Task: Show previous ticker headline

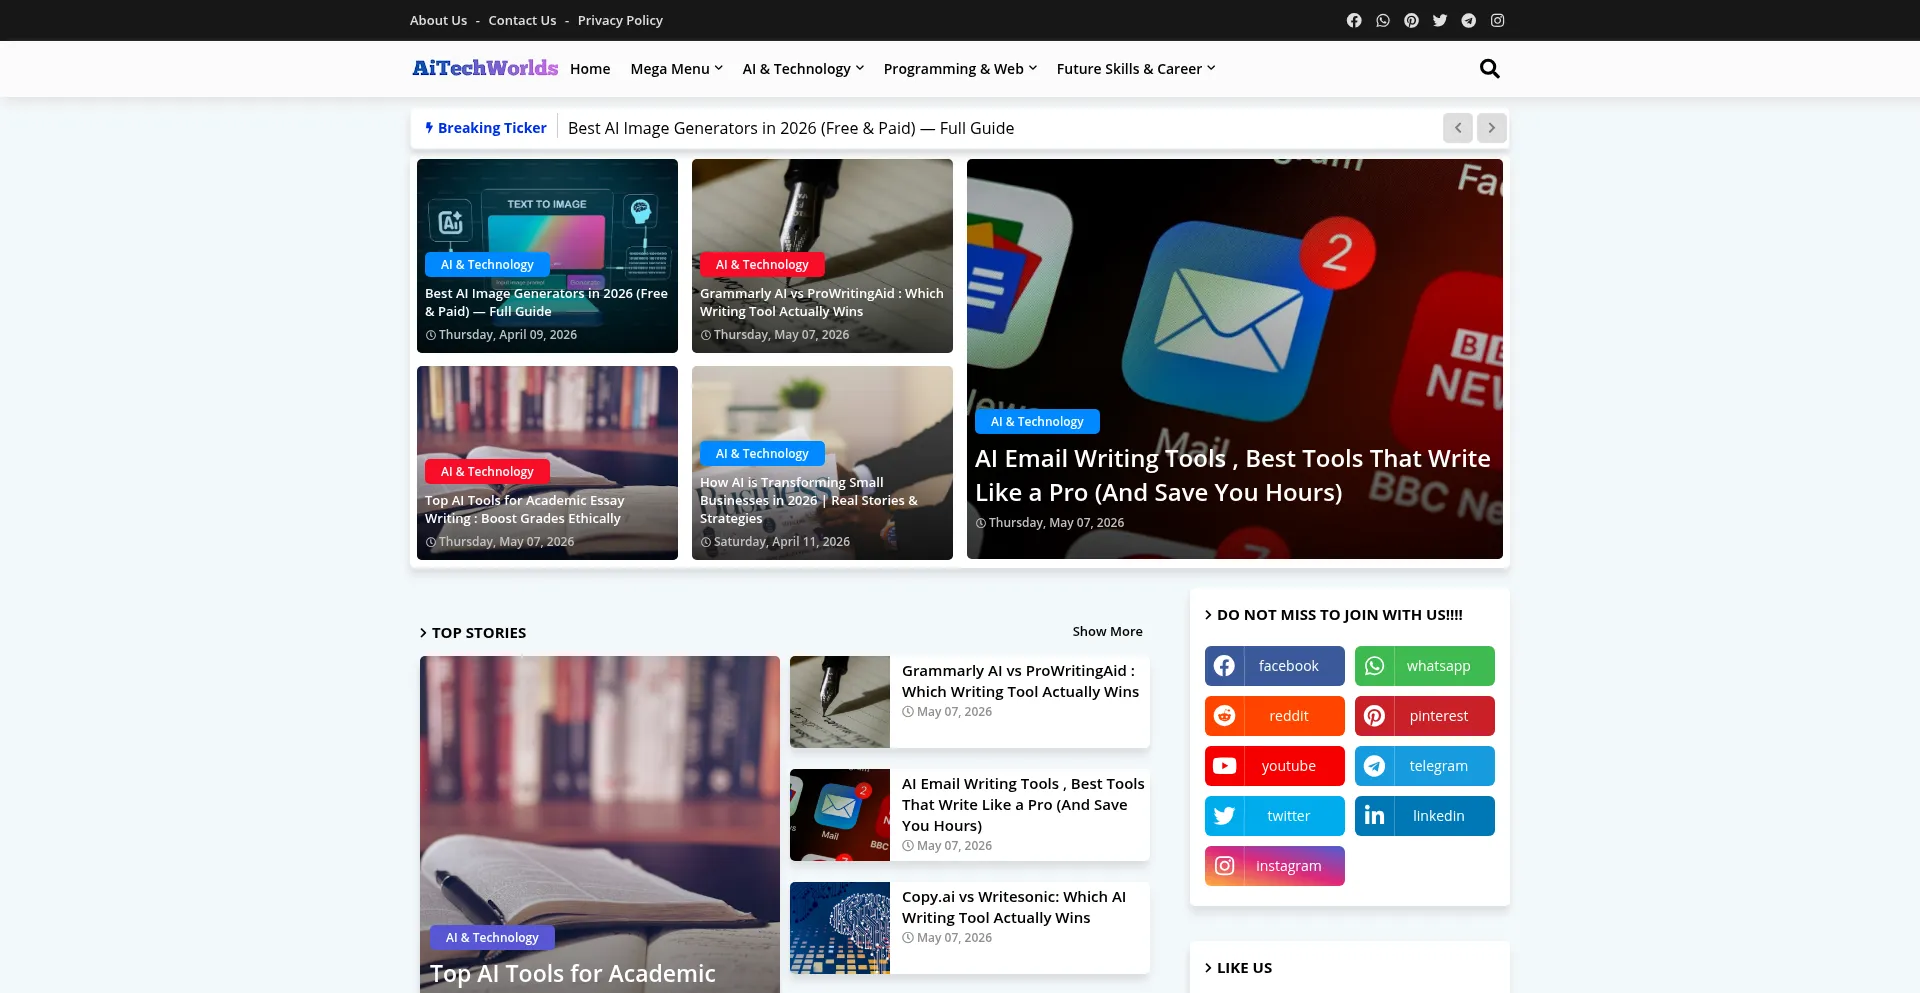Action: point(1458,128)
